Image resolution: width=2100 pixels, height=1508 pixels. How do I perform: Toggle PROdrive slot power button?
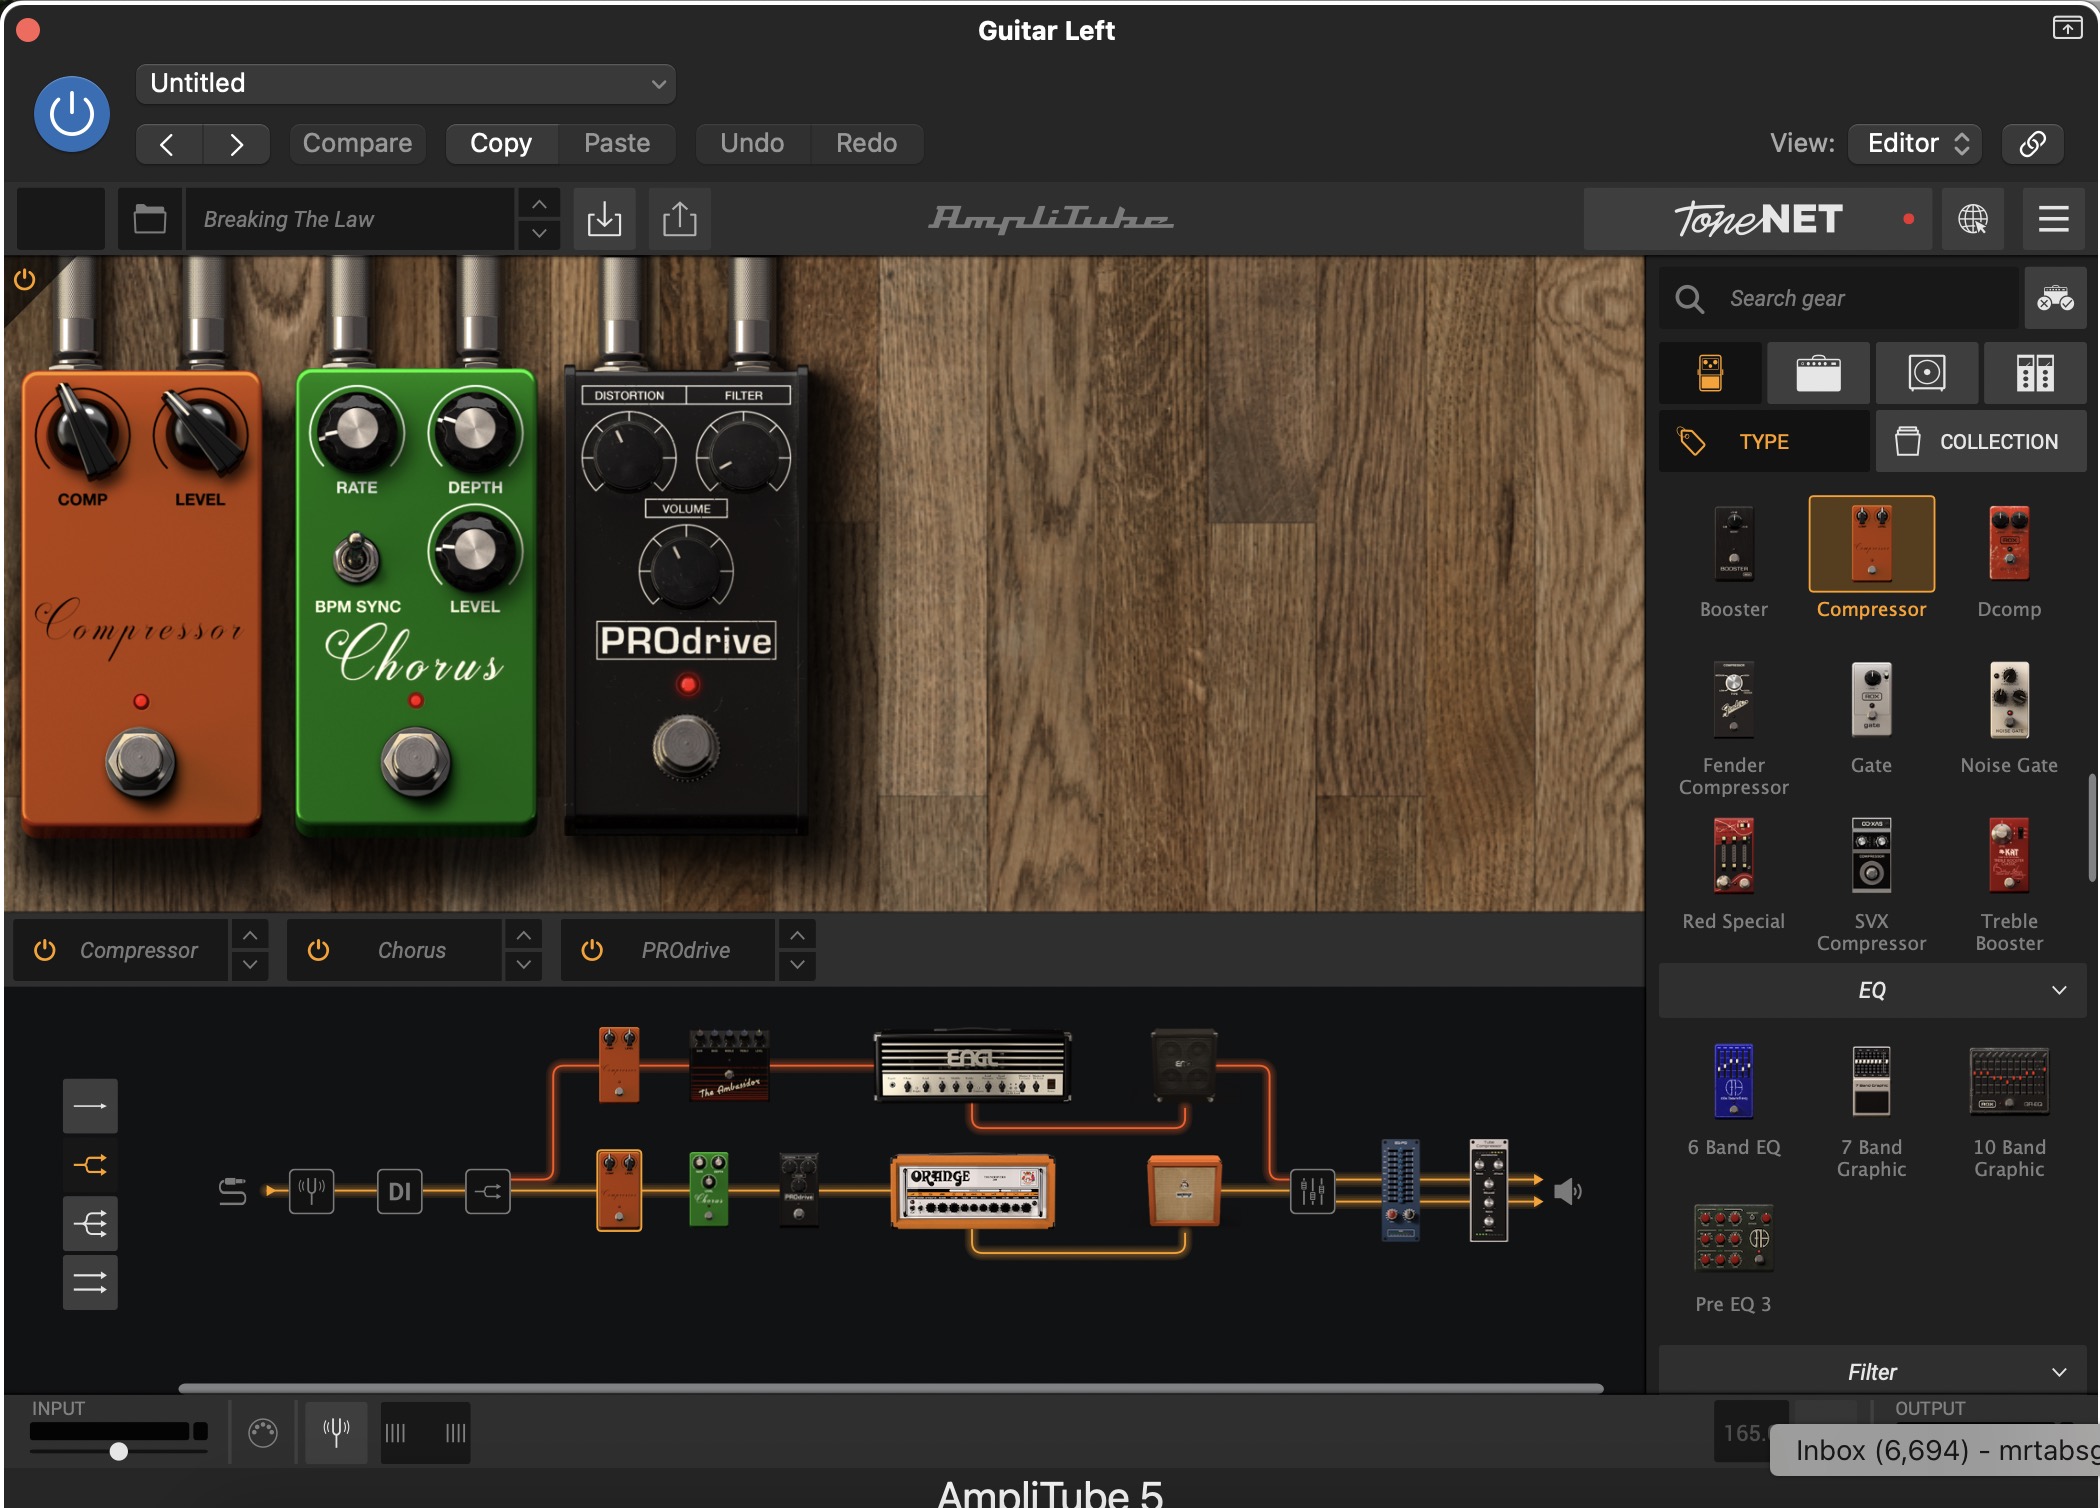tap(592, 950)
